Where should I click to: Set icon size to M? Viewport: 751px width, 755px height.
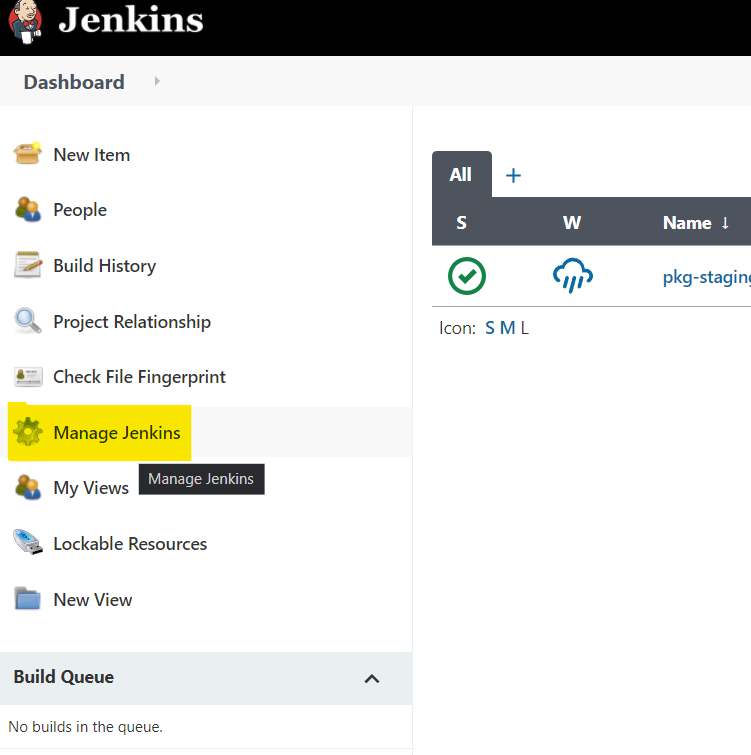(x=507, y=328)
